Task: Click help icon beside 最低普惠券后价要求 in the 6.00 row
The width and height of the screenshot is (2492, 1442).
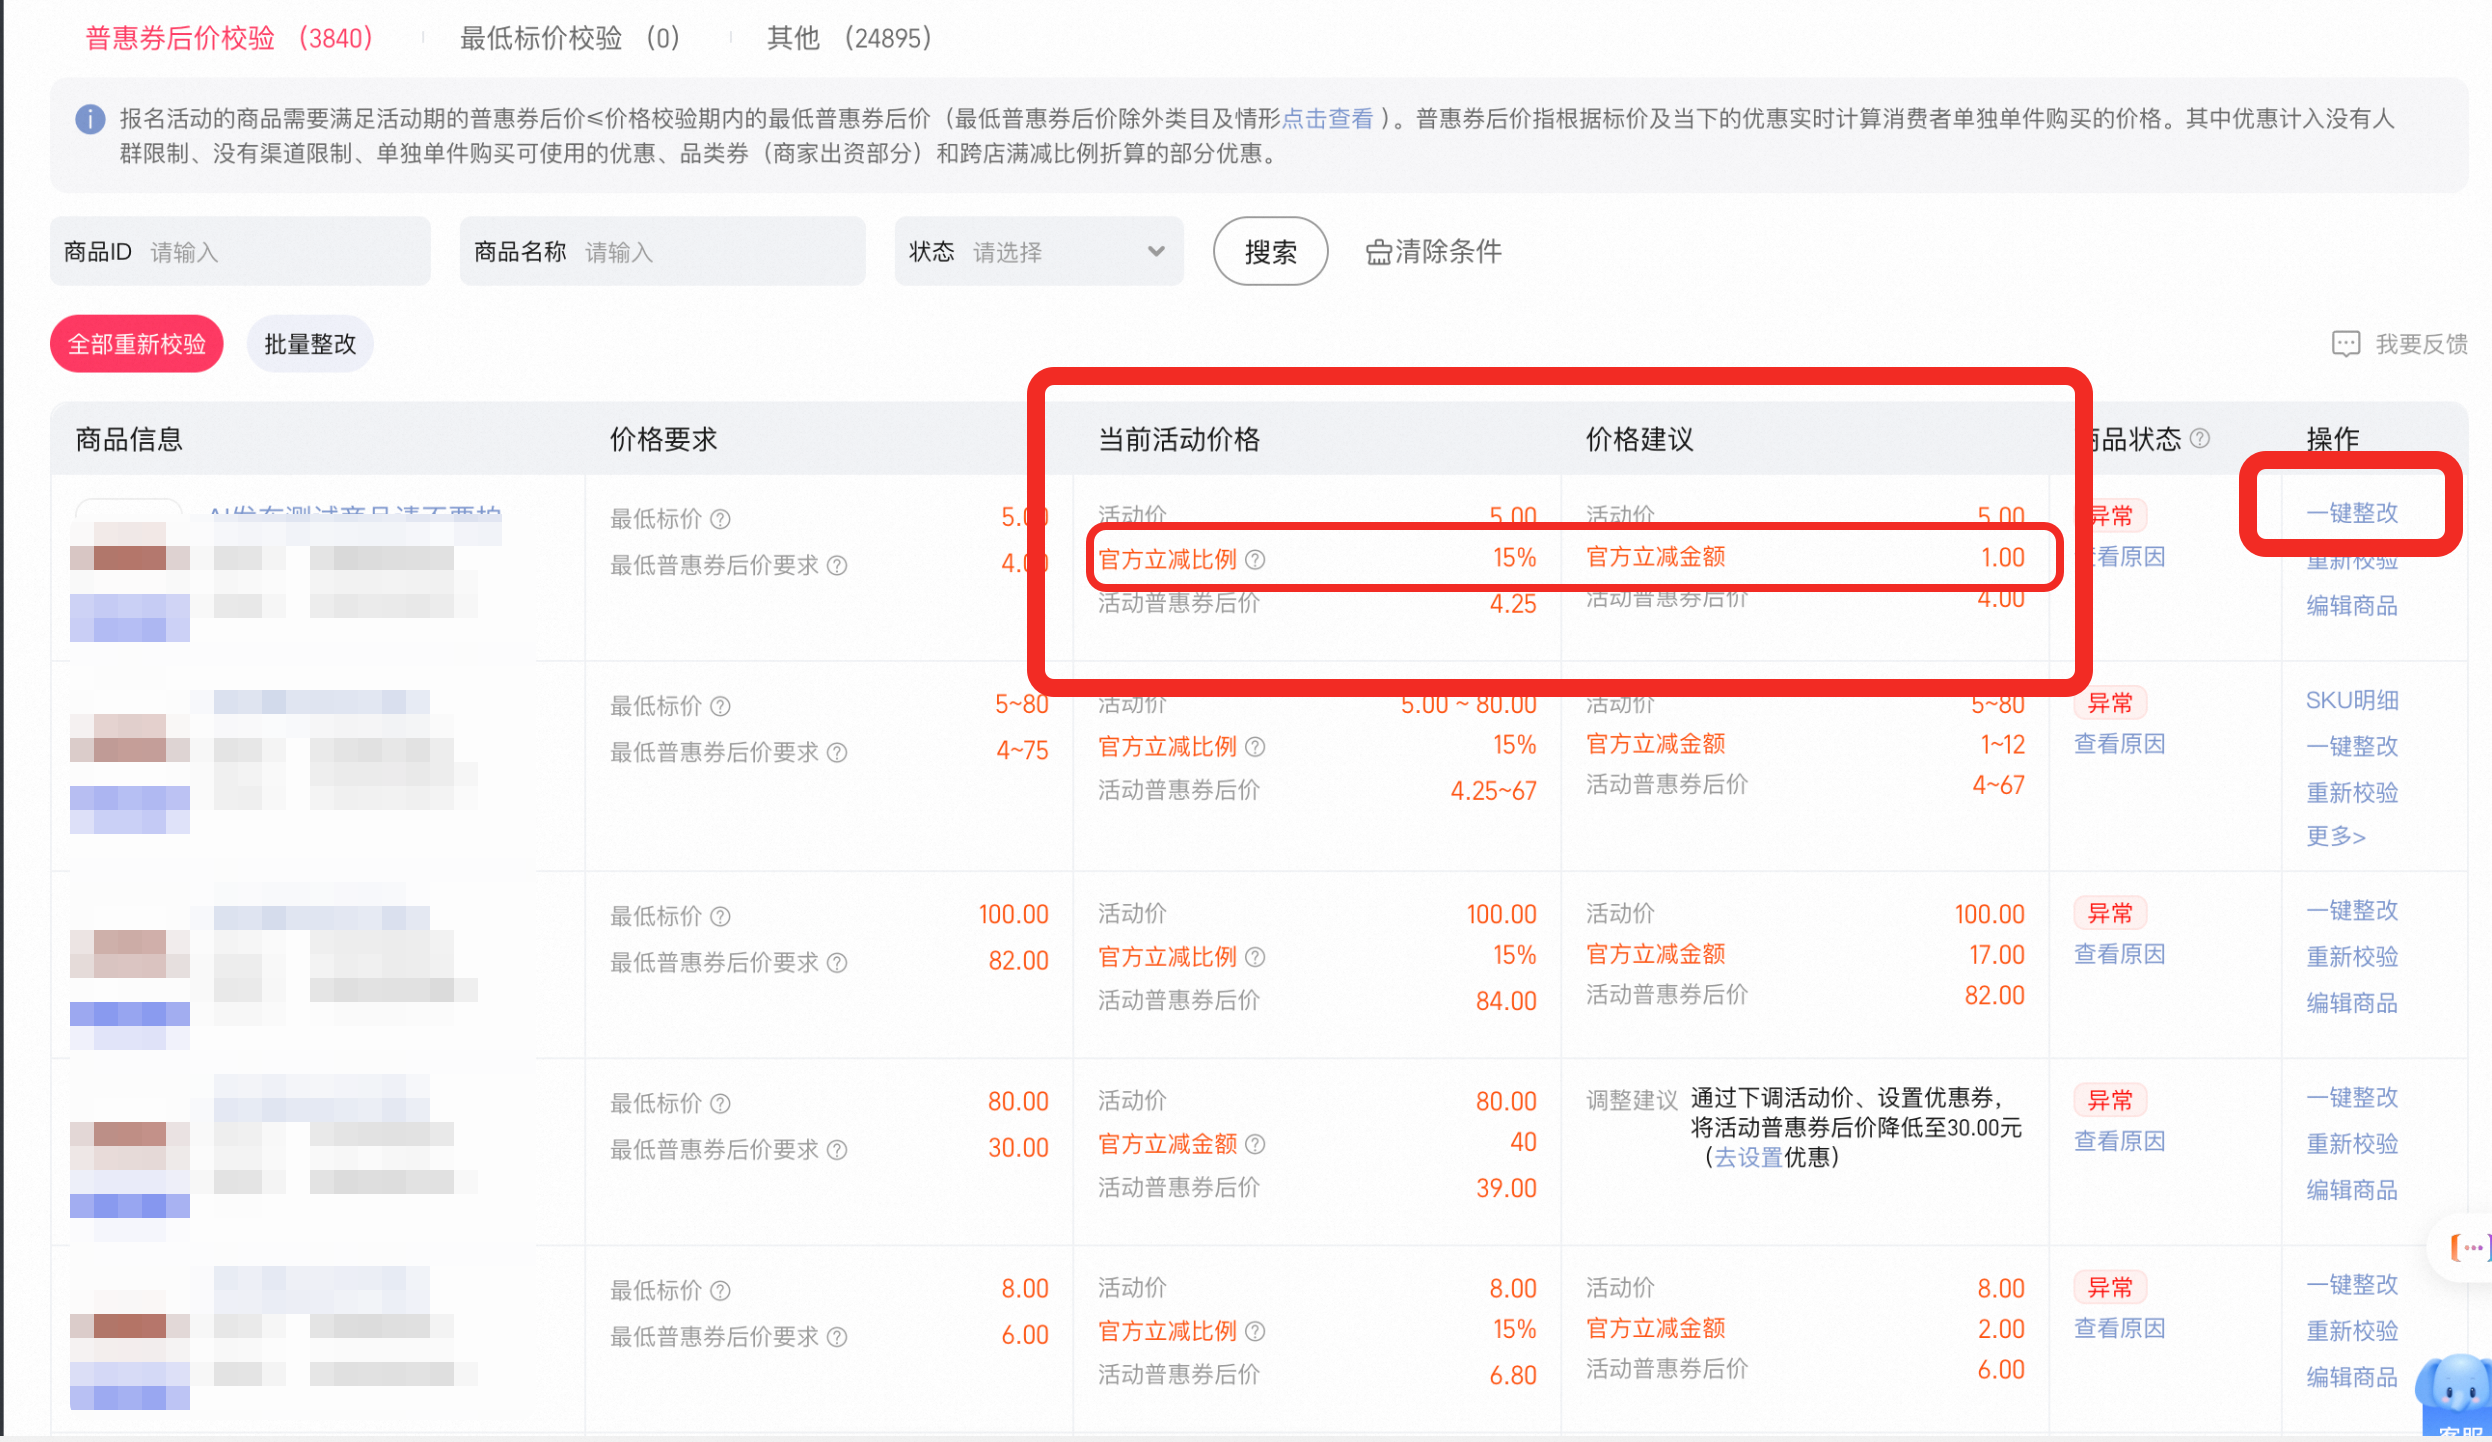Action: coord(837,1337)
